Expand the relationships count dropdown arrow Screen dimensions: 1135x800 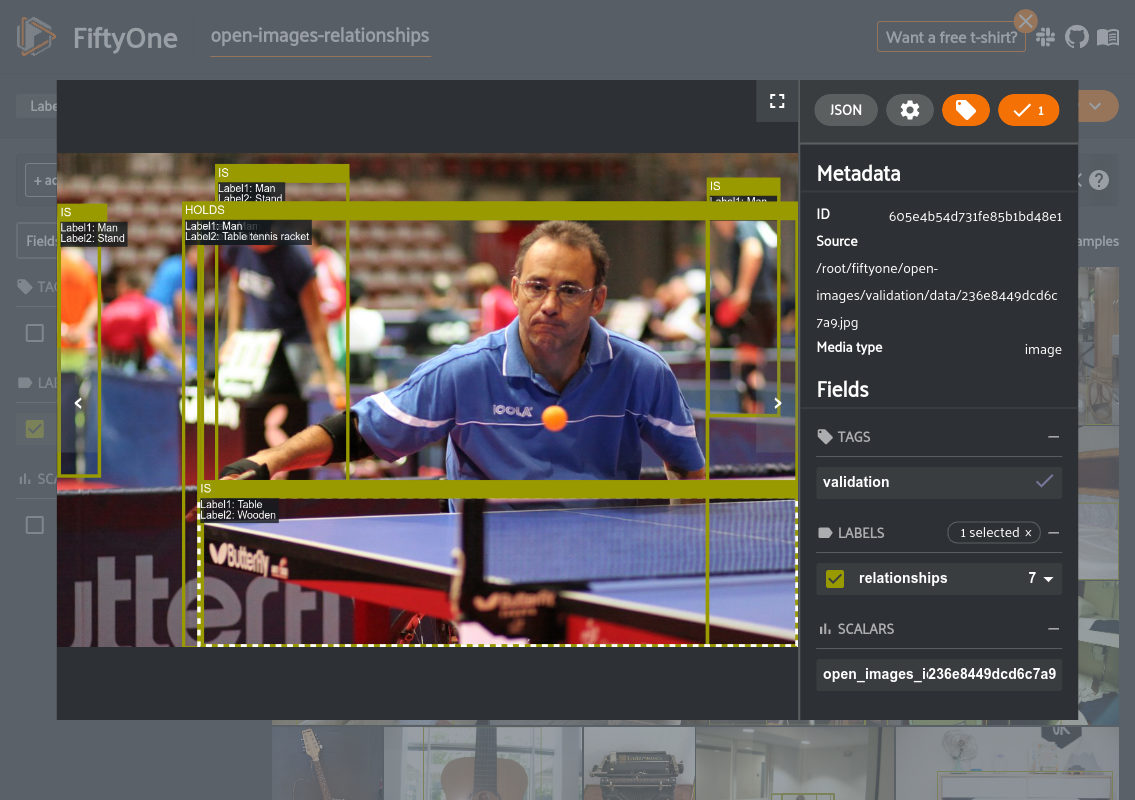point(1049,579)
